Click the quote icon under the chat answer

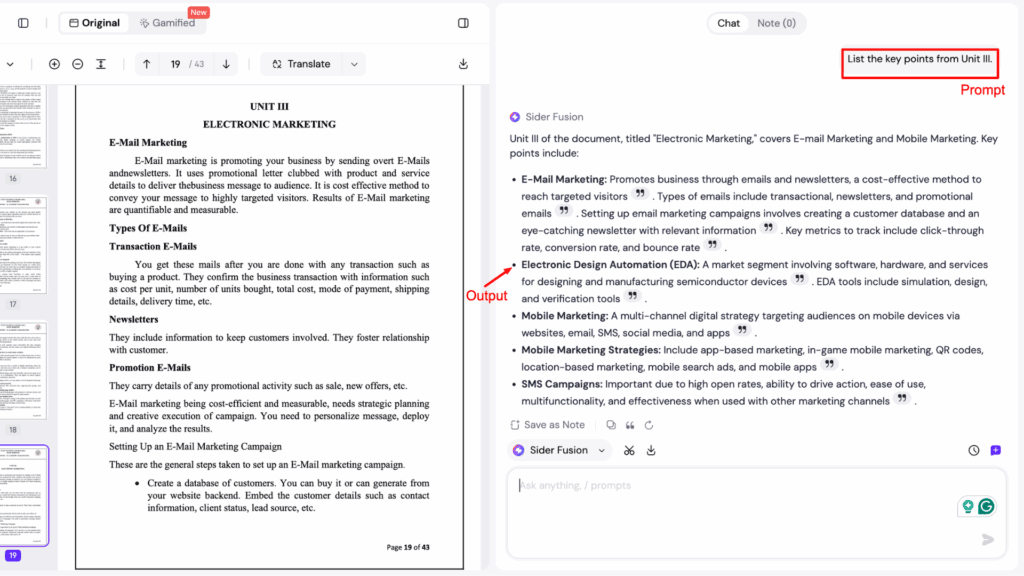tap(630, 424)
